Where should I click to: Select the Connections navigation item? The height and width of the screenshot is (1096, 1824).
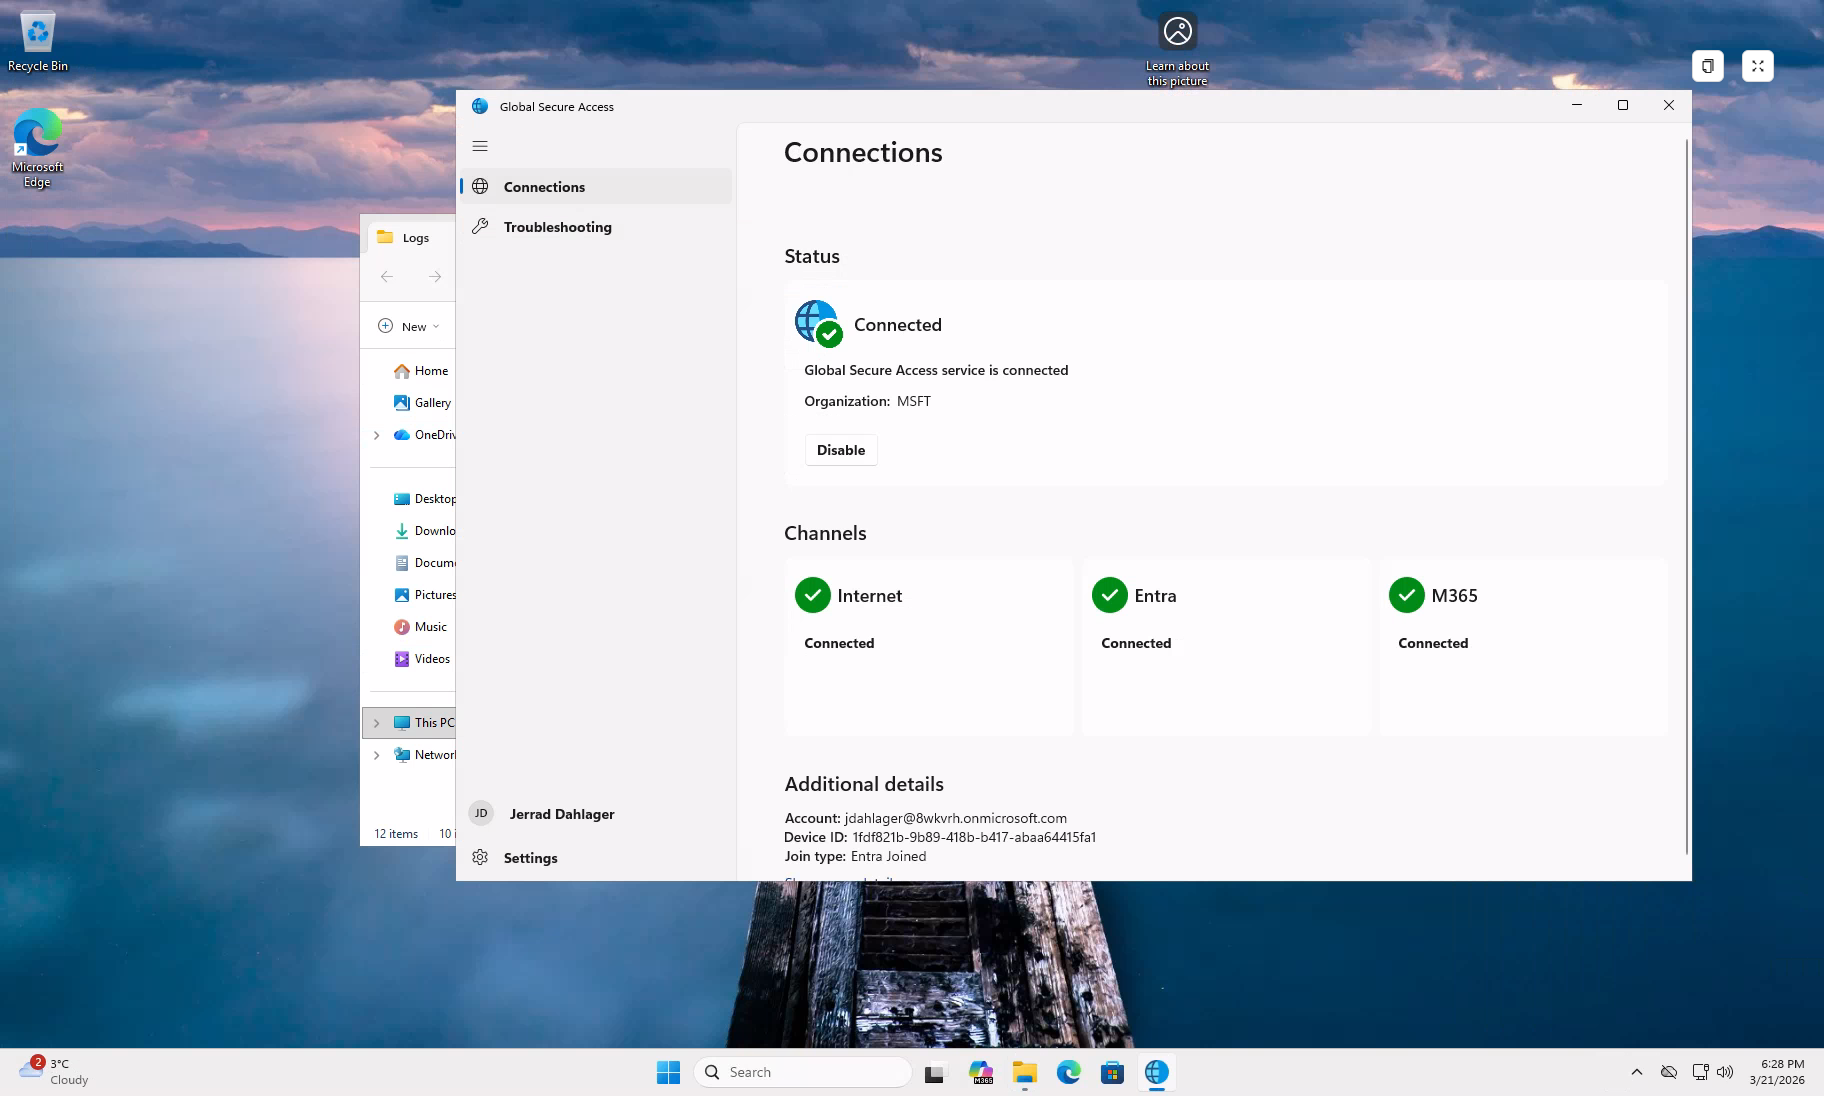pyautogui.click(x=544, y=187)
